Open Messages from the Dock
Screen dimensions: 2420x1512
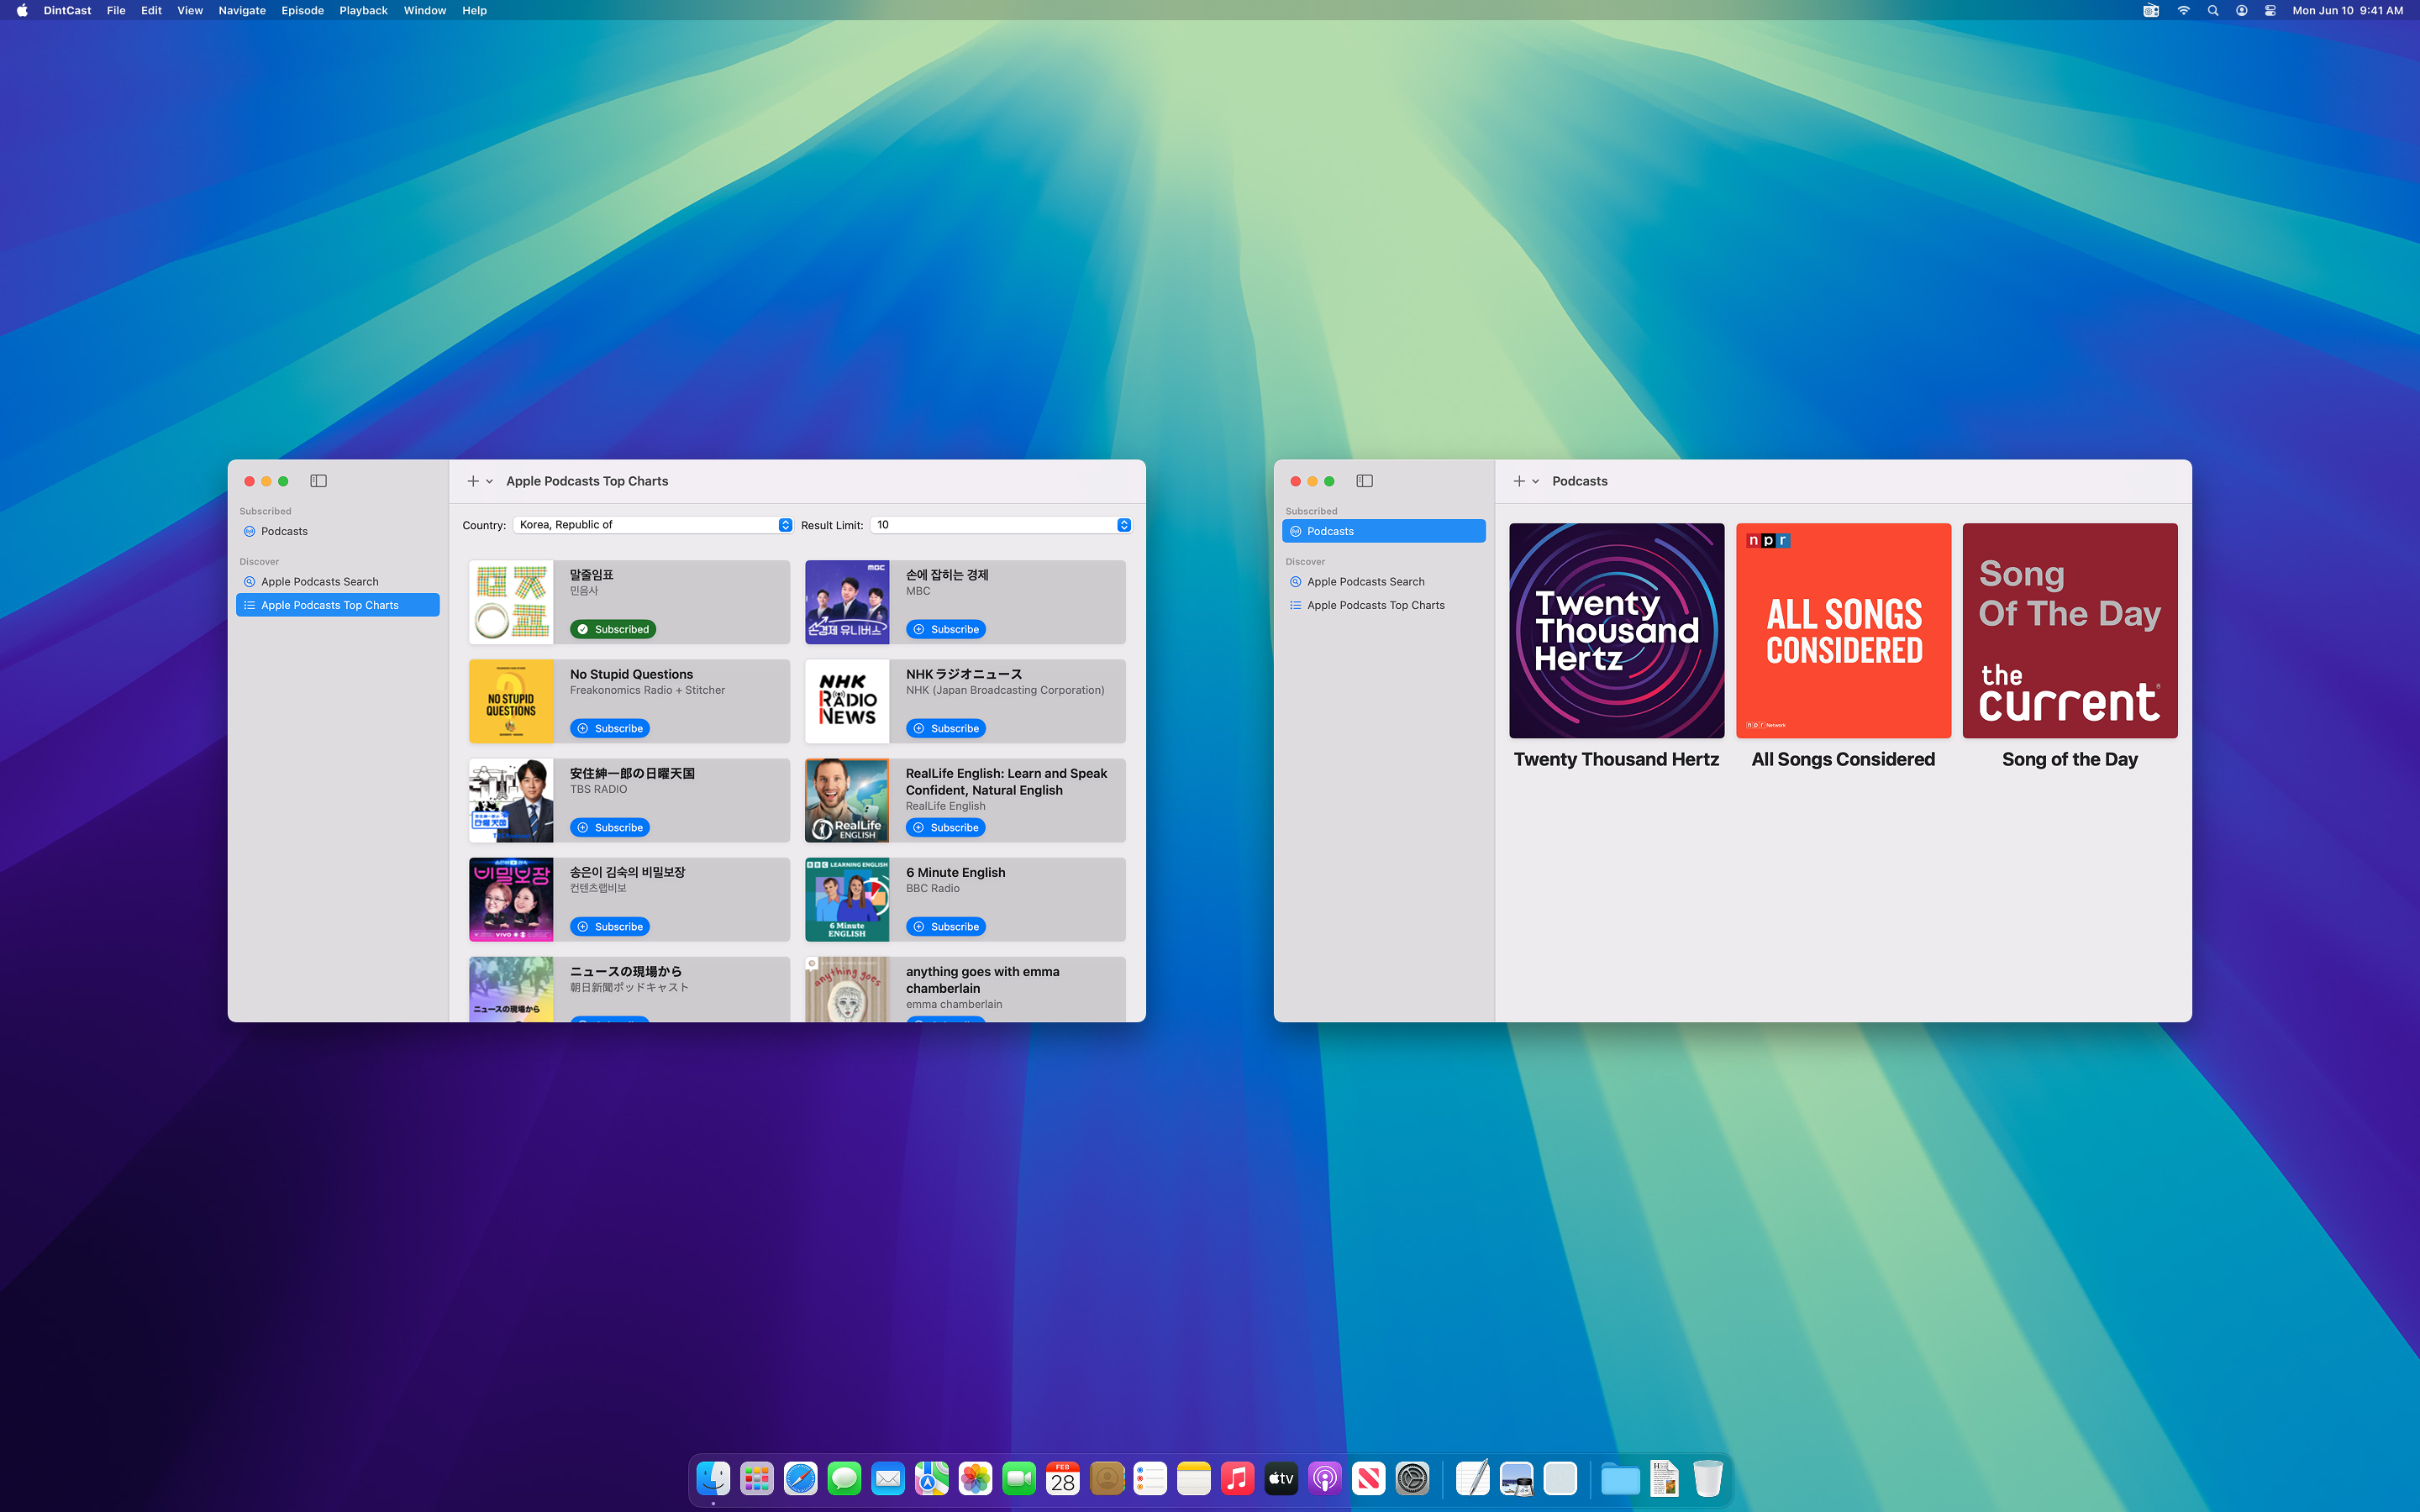tap(844, 1478)
